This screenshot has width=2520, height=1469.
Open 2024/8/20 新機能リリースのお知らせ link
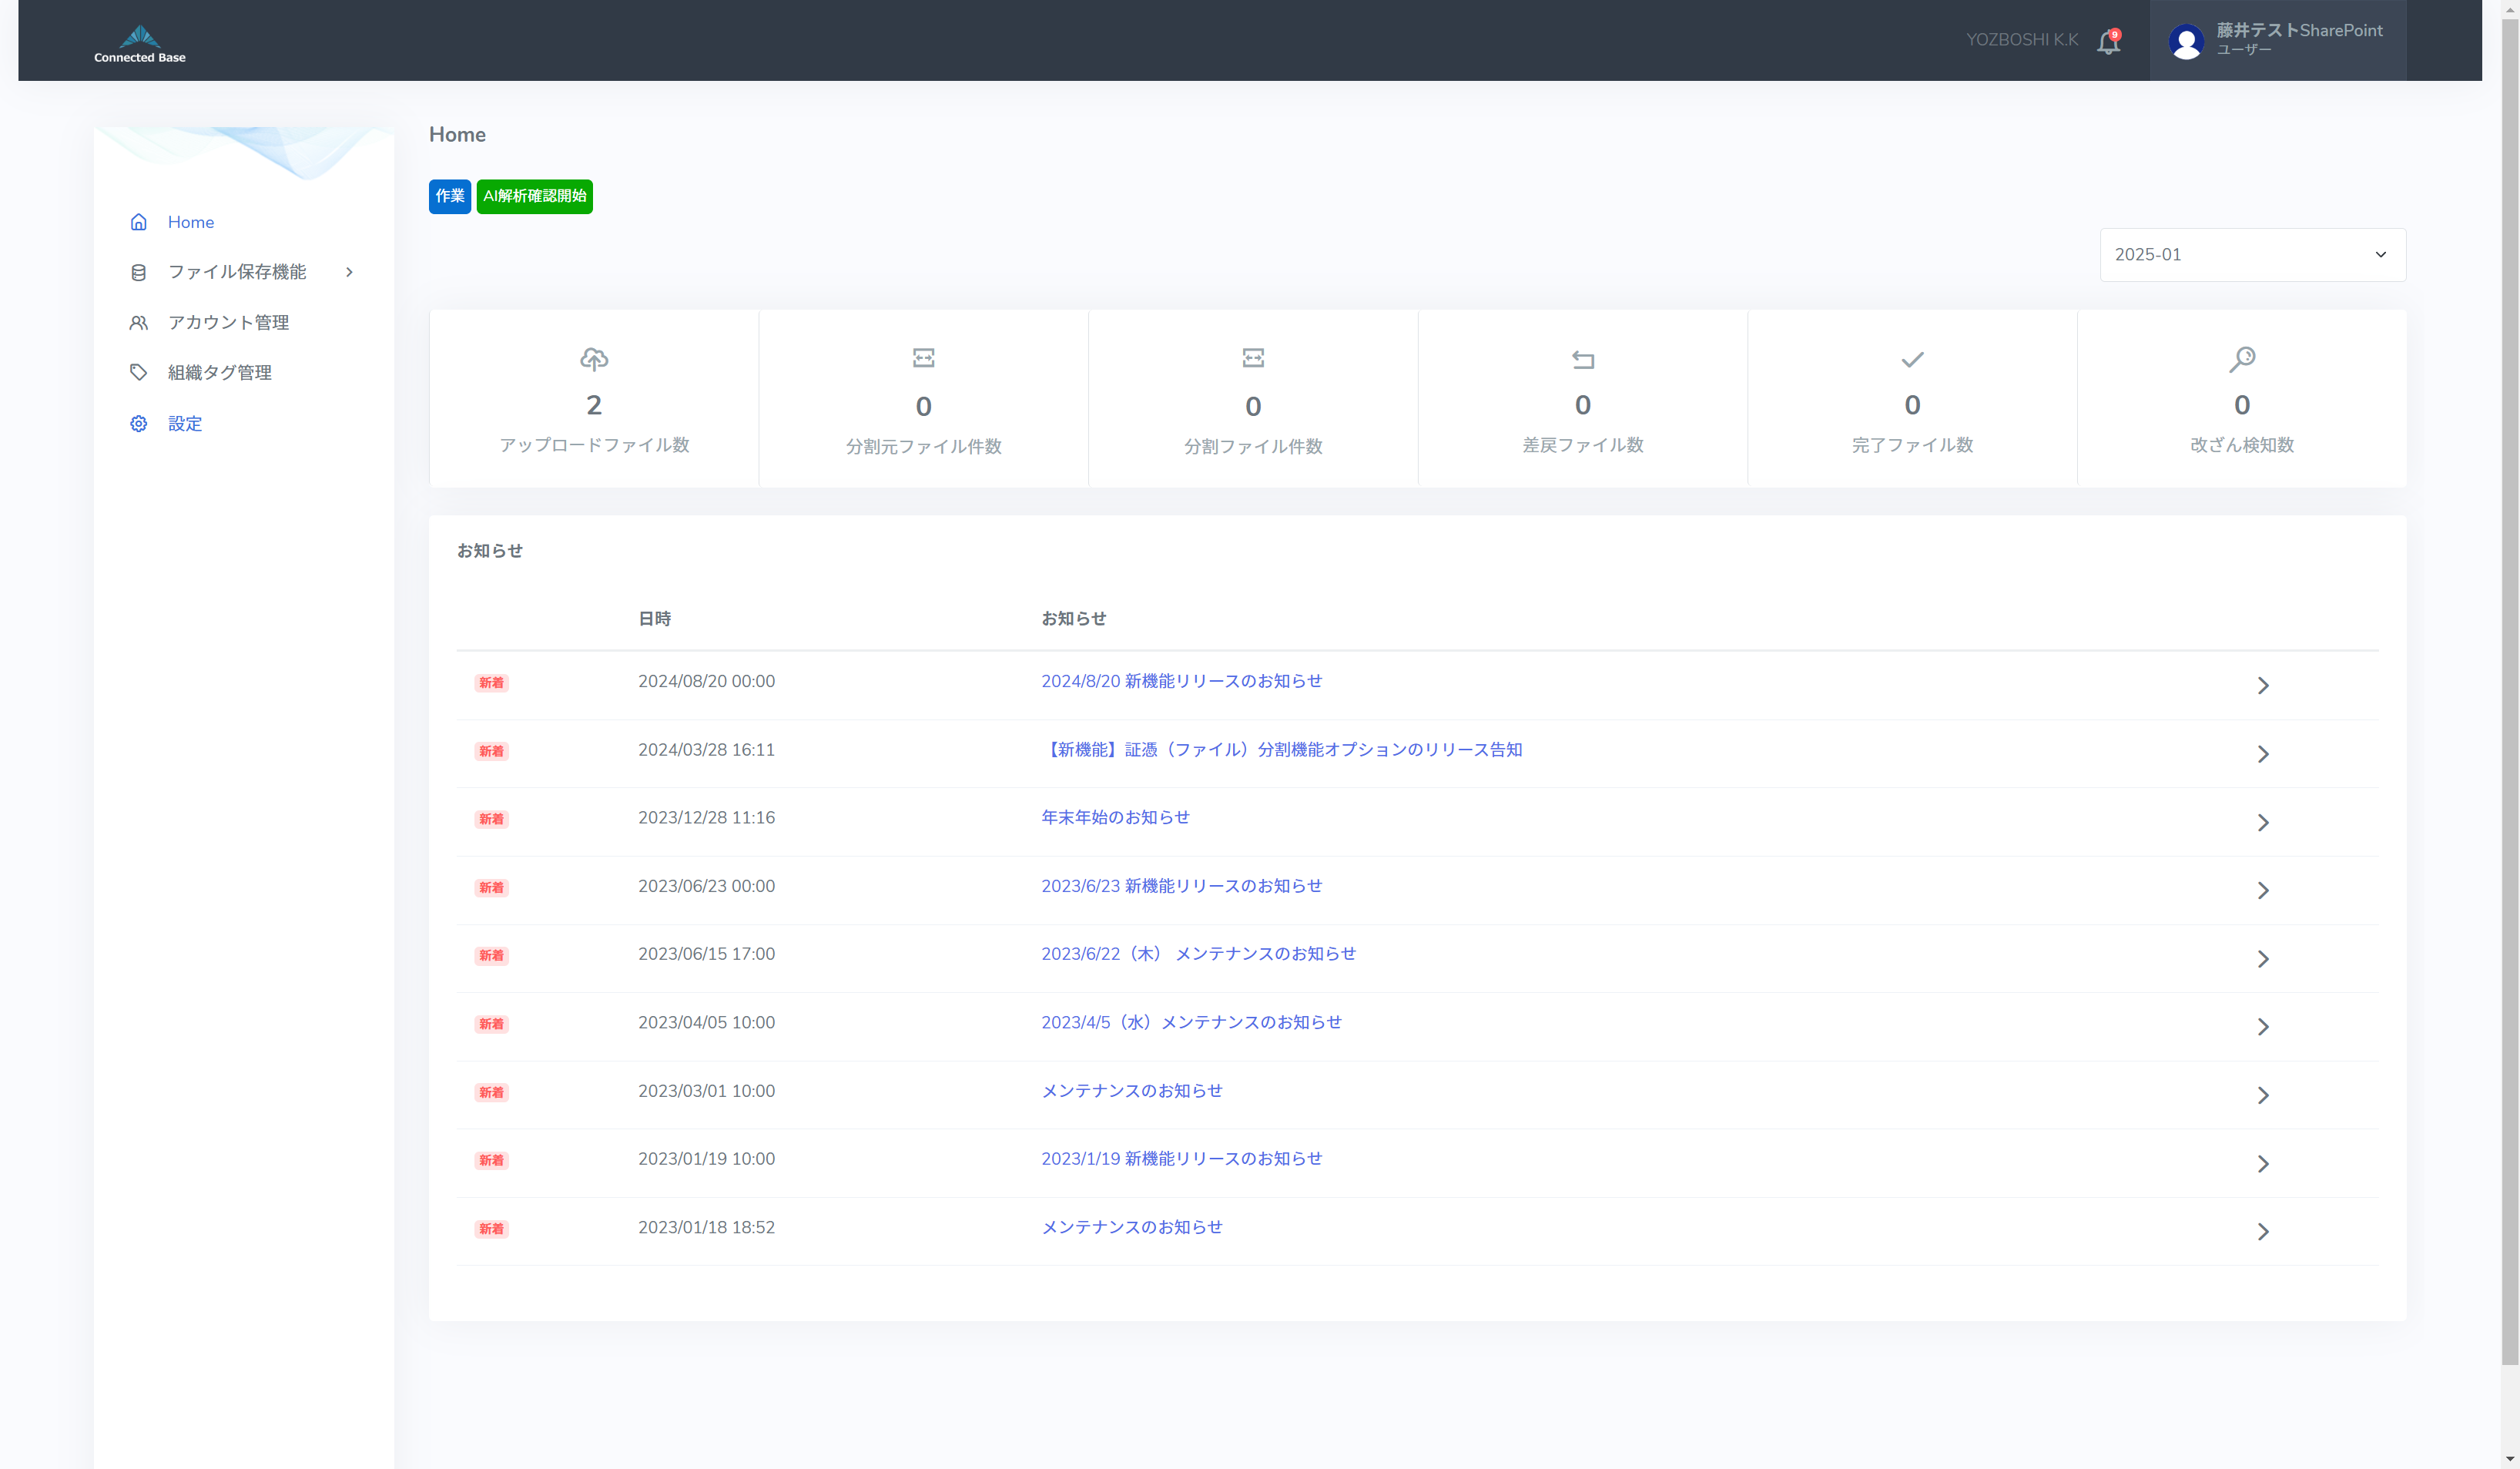(1181, 681)
